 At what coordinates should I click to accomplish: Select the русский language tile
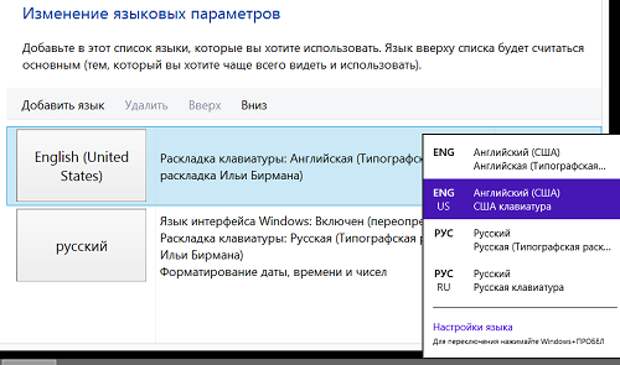pos(81,246)
